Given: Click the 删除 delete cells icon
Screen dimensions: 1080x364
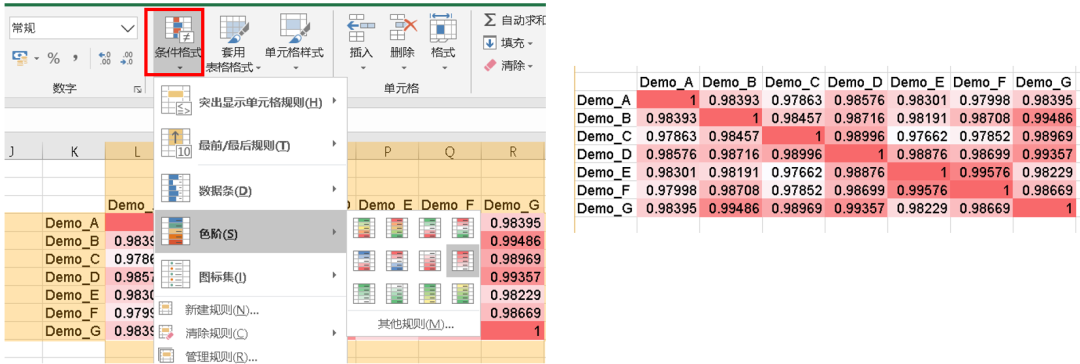Looking at the screenshot, I should pos(403,29).
